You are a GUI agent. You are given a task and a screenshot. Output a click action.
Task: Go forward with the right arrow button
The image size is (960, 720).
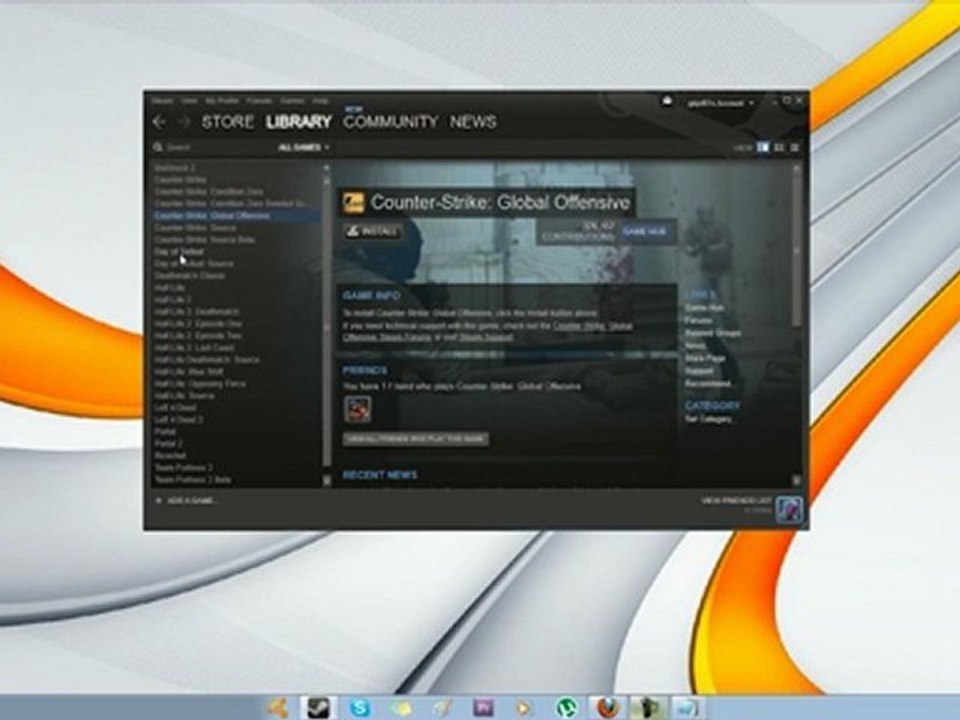coord(184,122)
